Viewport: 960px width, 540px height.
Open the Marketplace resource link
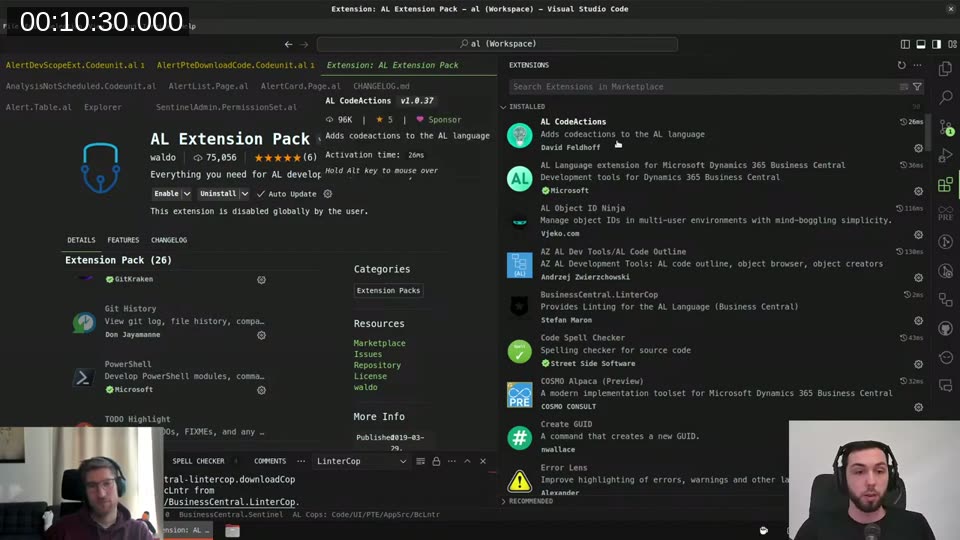click(x=379, y=343)
